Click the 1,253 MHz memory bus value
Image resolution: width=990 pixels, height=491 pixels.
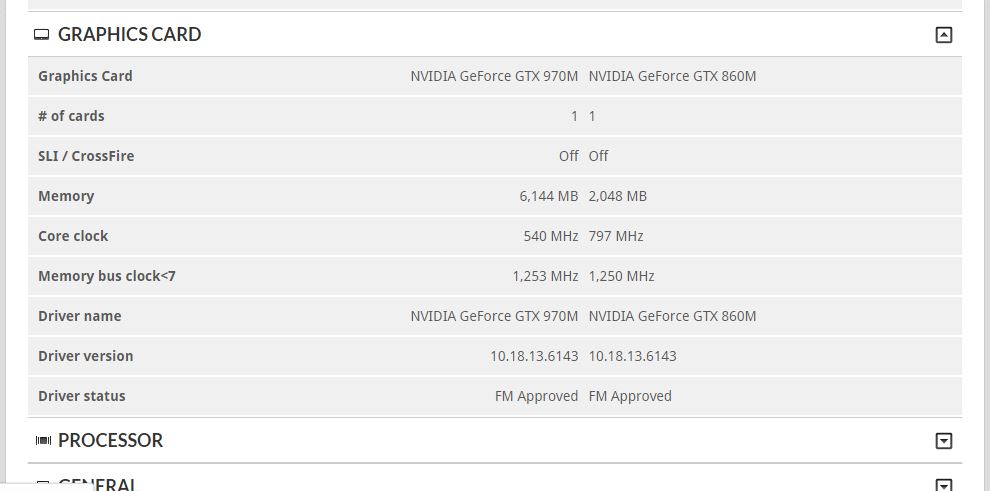coord(546,276)
